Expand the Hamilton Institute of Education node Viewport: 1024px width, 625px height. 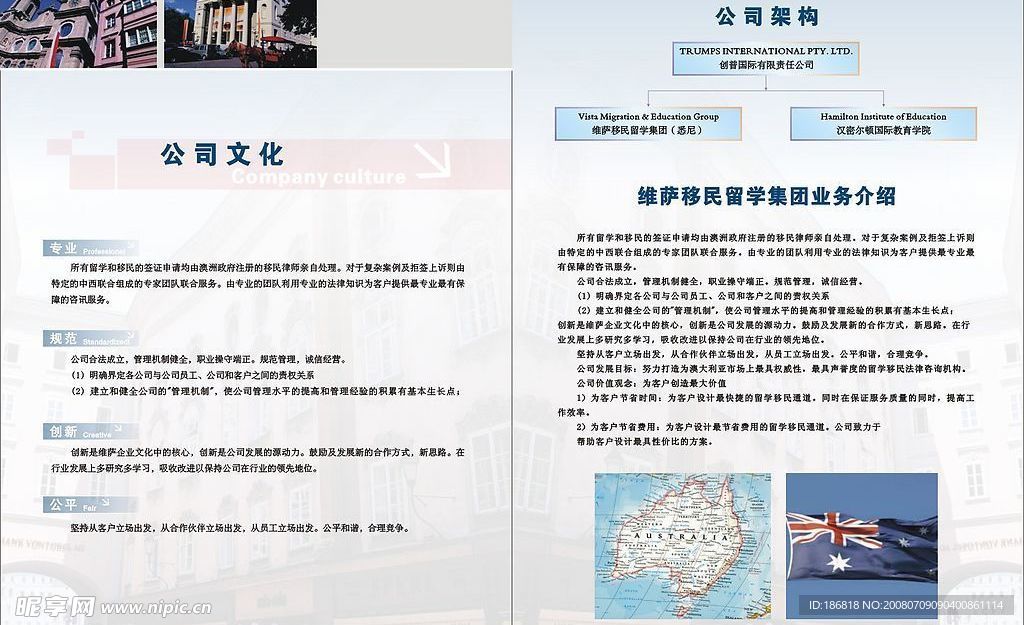(884, 123)
